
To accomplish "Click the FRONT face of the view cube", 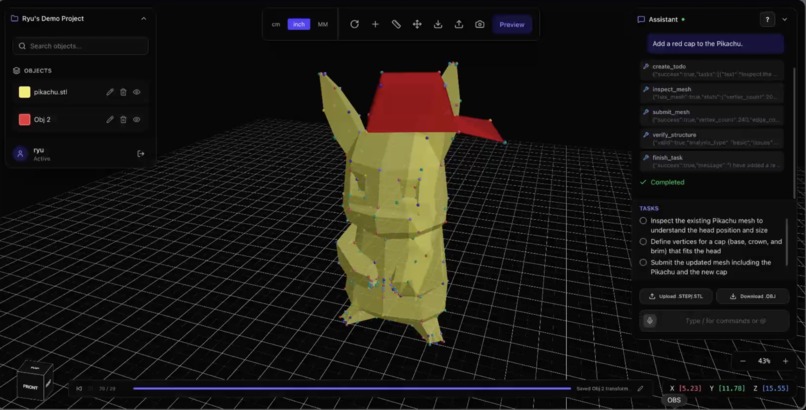I will 30,387.
